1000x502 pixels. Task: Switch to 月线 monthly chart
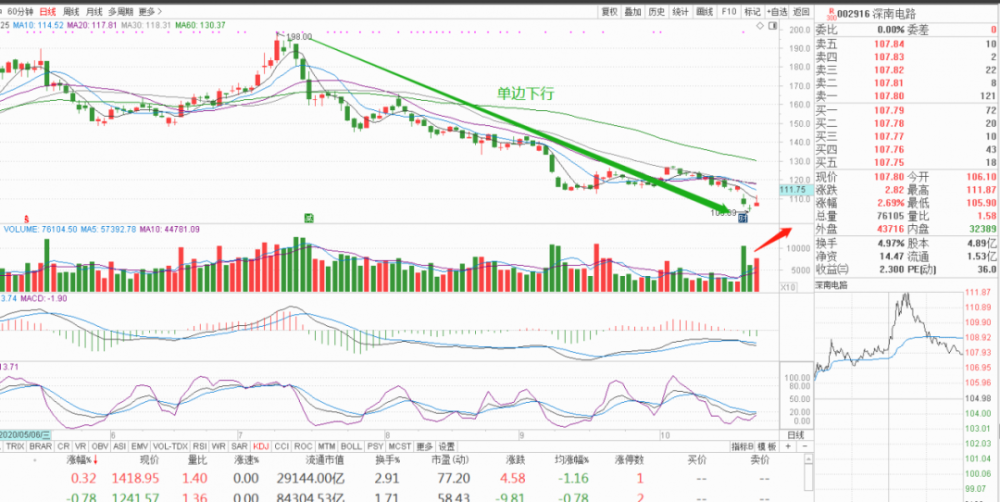point(94,11)
